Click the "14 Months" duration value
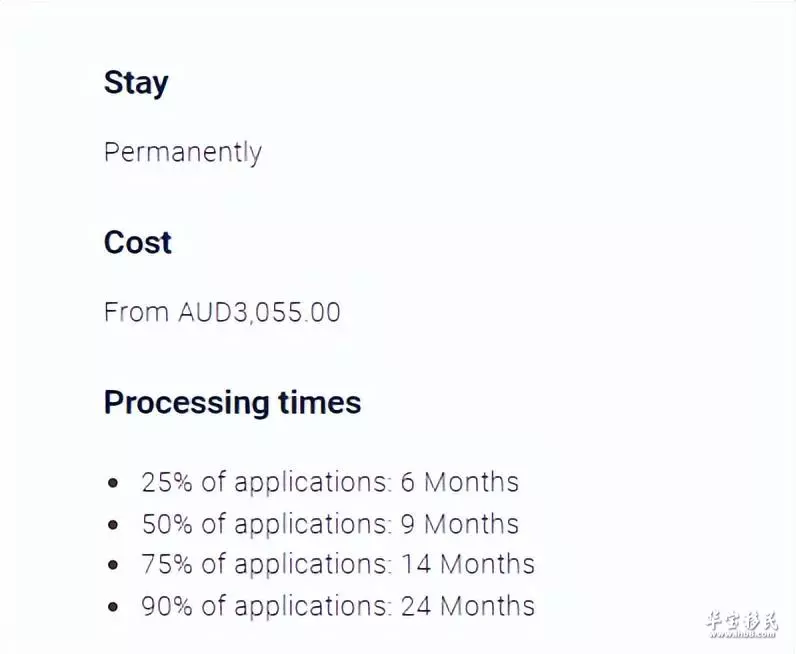Viewport: 796px width, 654px height. click(468, 565)
